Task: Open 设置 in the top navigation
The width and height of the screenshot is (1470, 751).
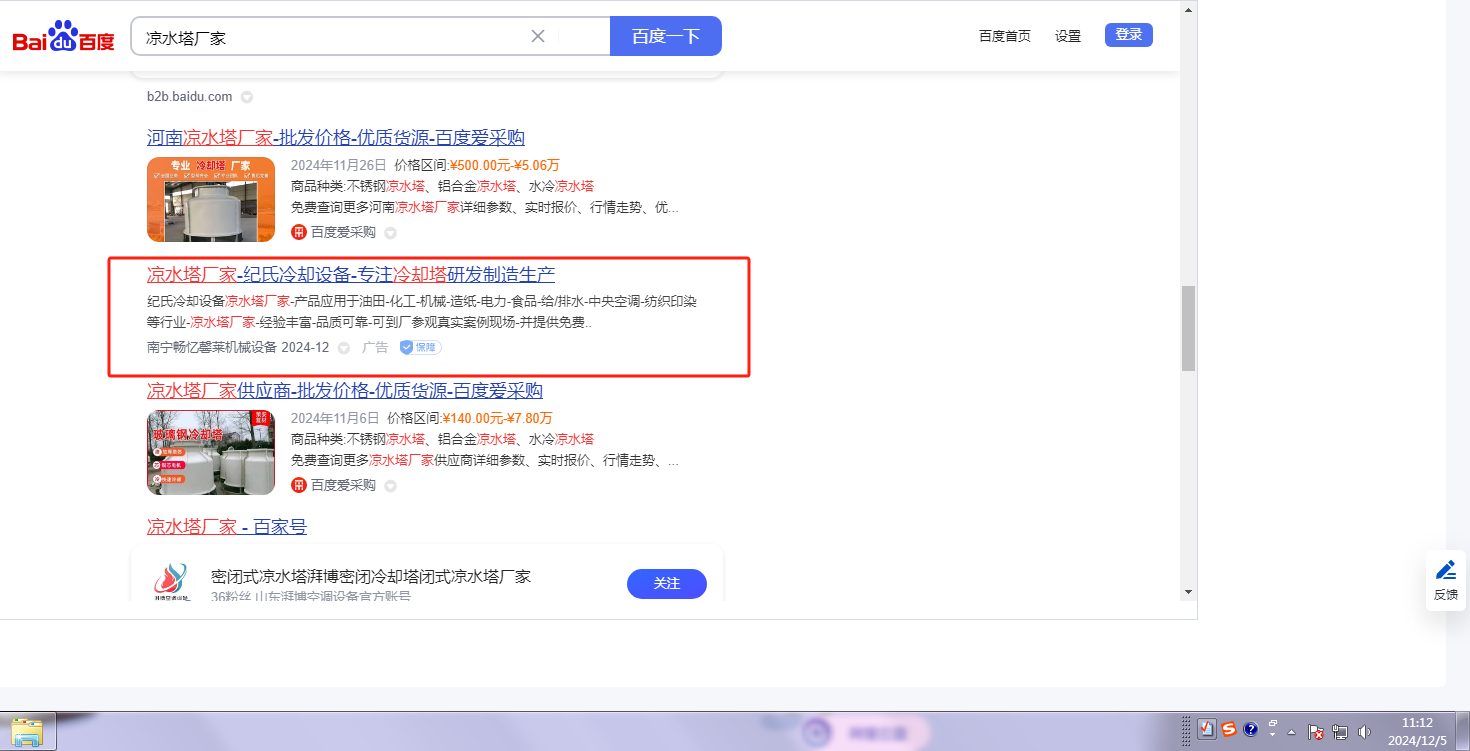Action: pos(1067,36)
